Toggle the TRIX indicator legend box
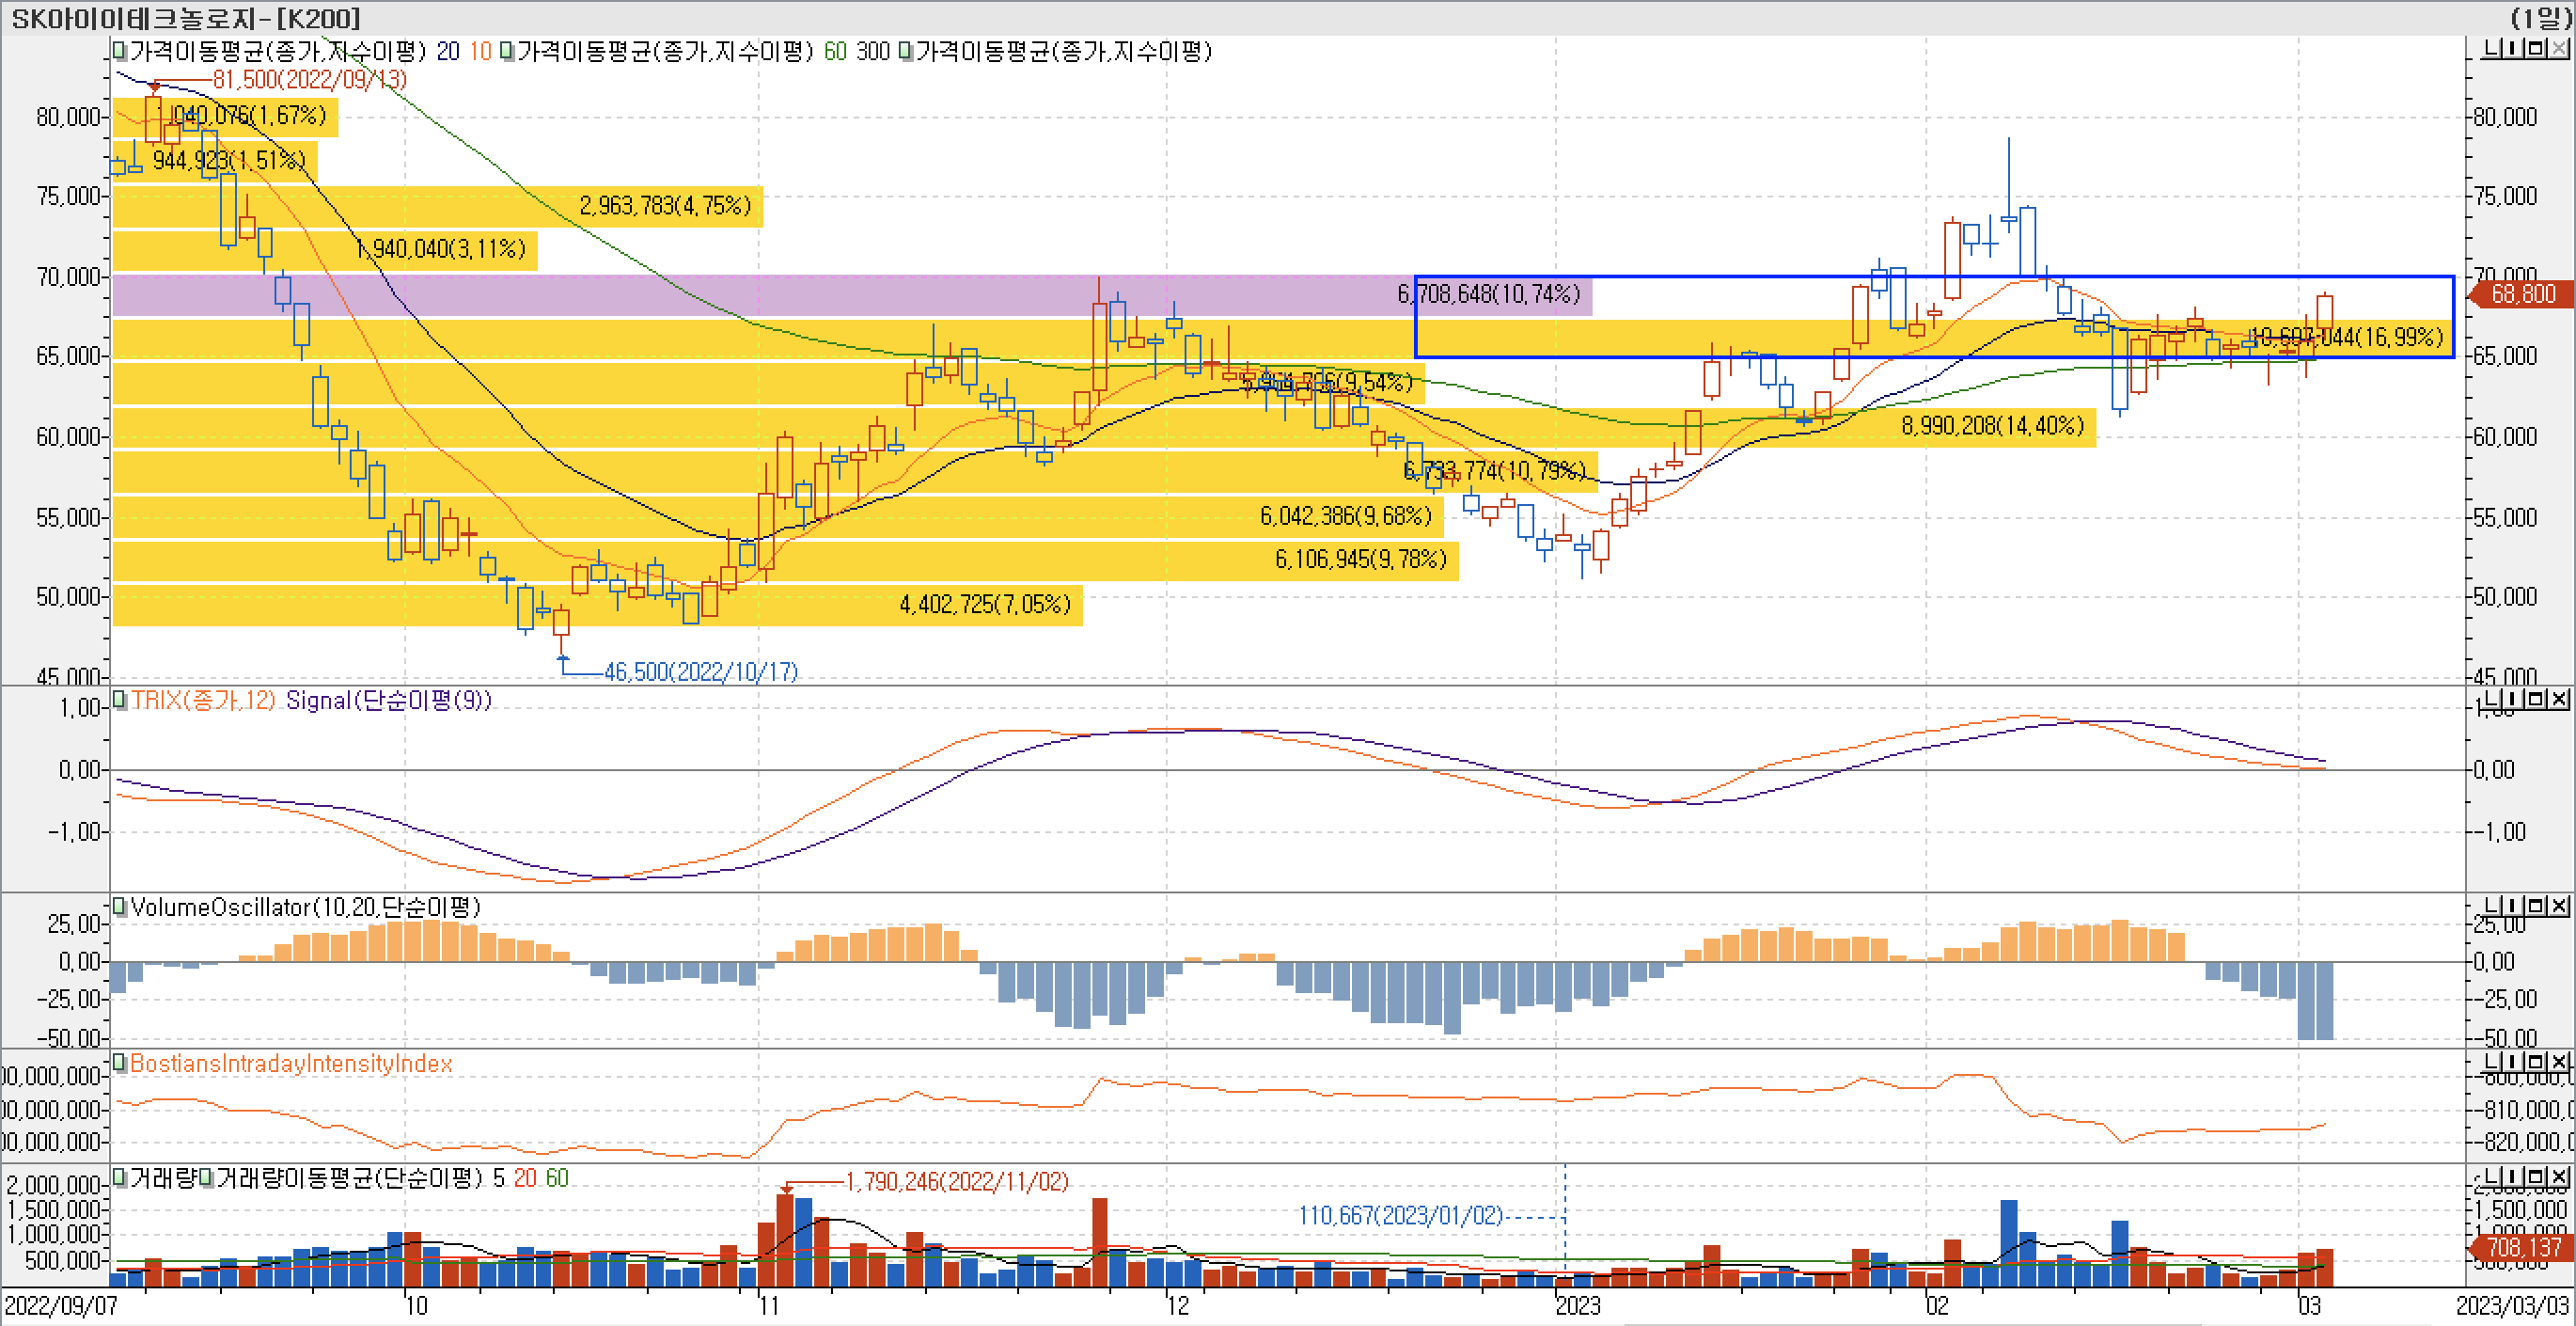The image size is (2576, 1326). pyautogui.click(x=119, y=700)
